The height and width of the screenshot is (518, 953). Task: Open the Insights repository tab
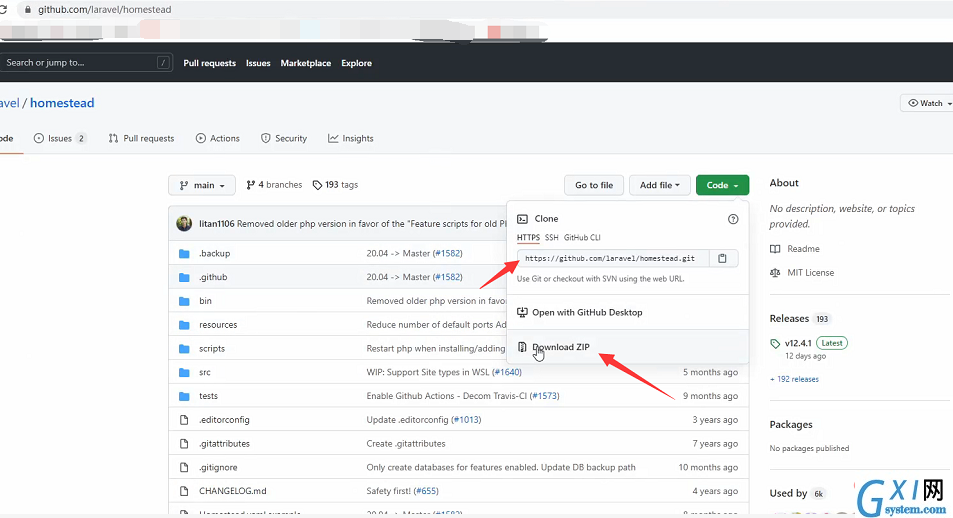(x=351, y=139)
